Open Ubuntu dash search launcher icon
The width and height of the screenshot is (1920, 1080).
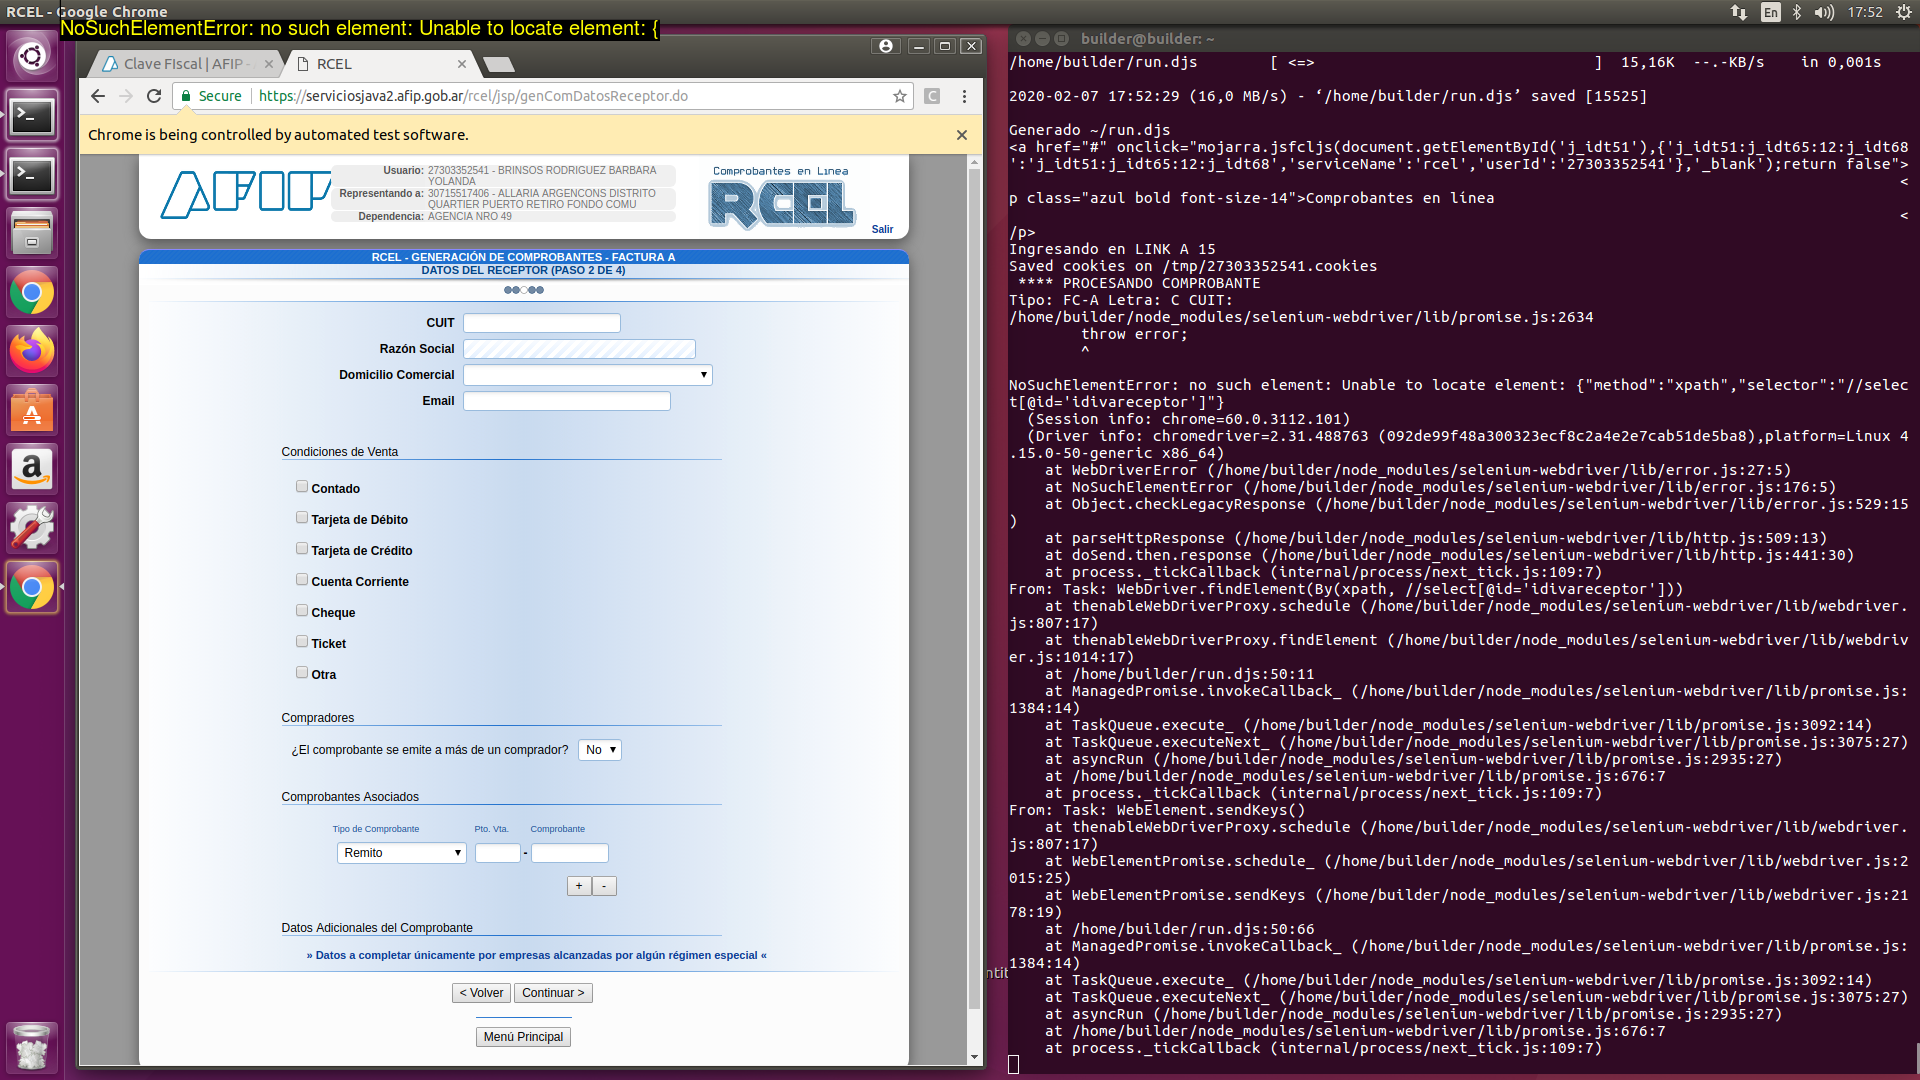(32, 57)
